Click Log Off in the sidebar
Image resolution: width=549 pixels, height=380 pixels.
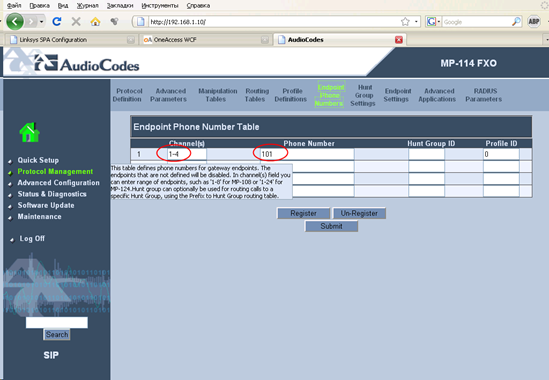coord(32,239)
